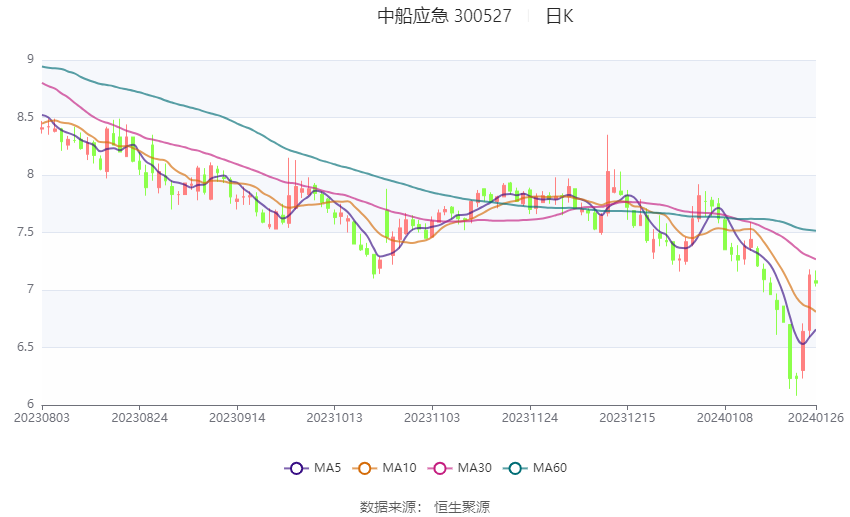850x517 pixels.
Task: Toggle the MA60 legend series
Action: [535, 468]
